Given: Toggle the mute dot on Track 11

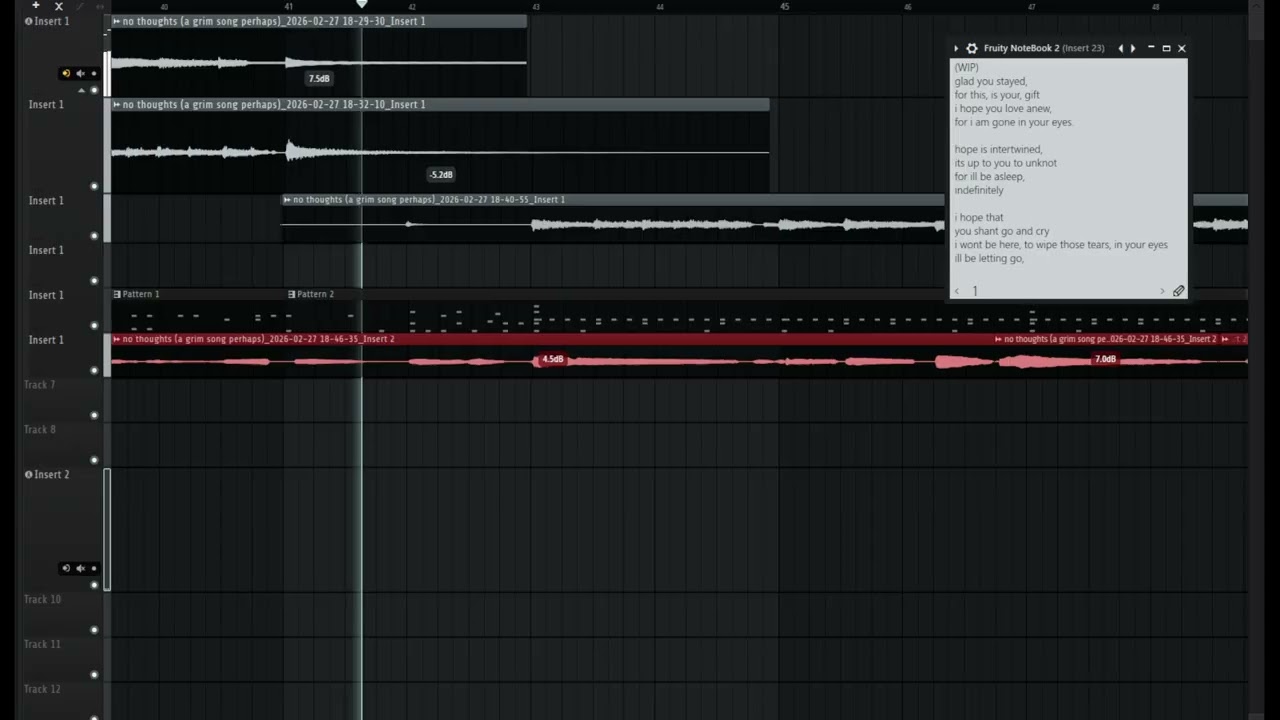Looking at the screenshot, I should point(94,675).
